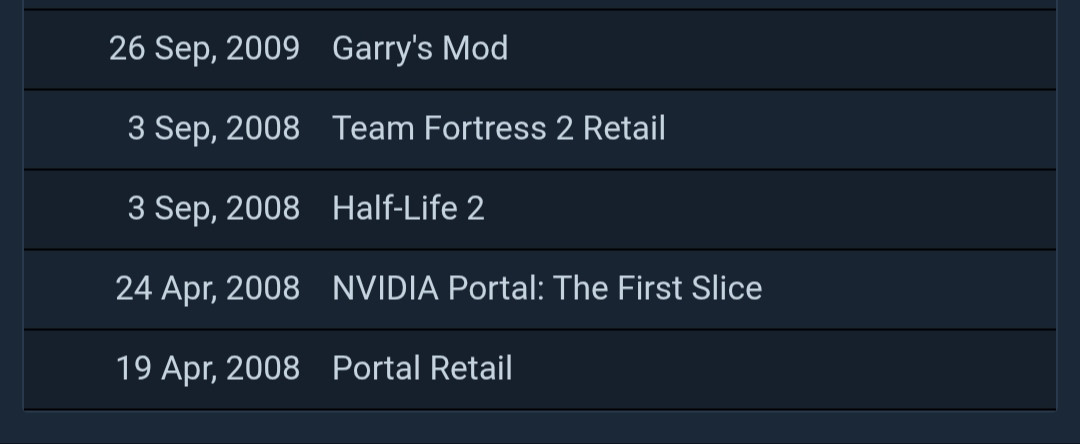Click the year 2009 in the top date

click(263, 49)
